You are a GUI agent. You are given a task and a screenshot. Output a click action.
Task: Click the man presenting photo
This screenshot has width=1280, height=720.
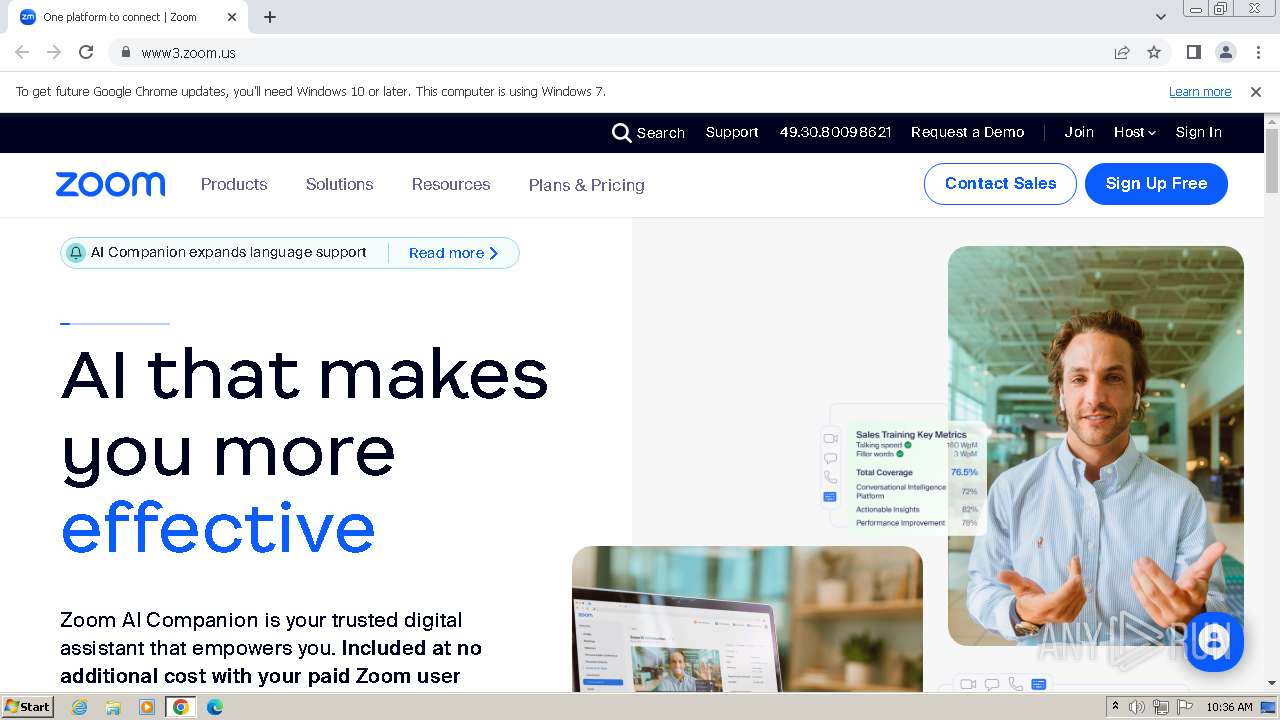(1096, 445)
